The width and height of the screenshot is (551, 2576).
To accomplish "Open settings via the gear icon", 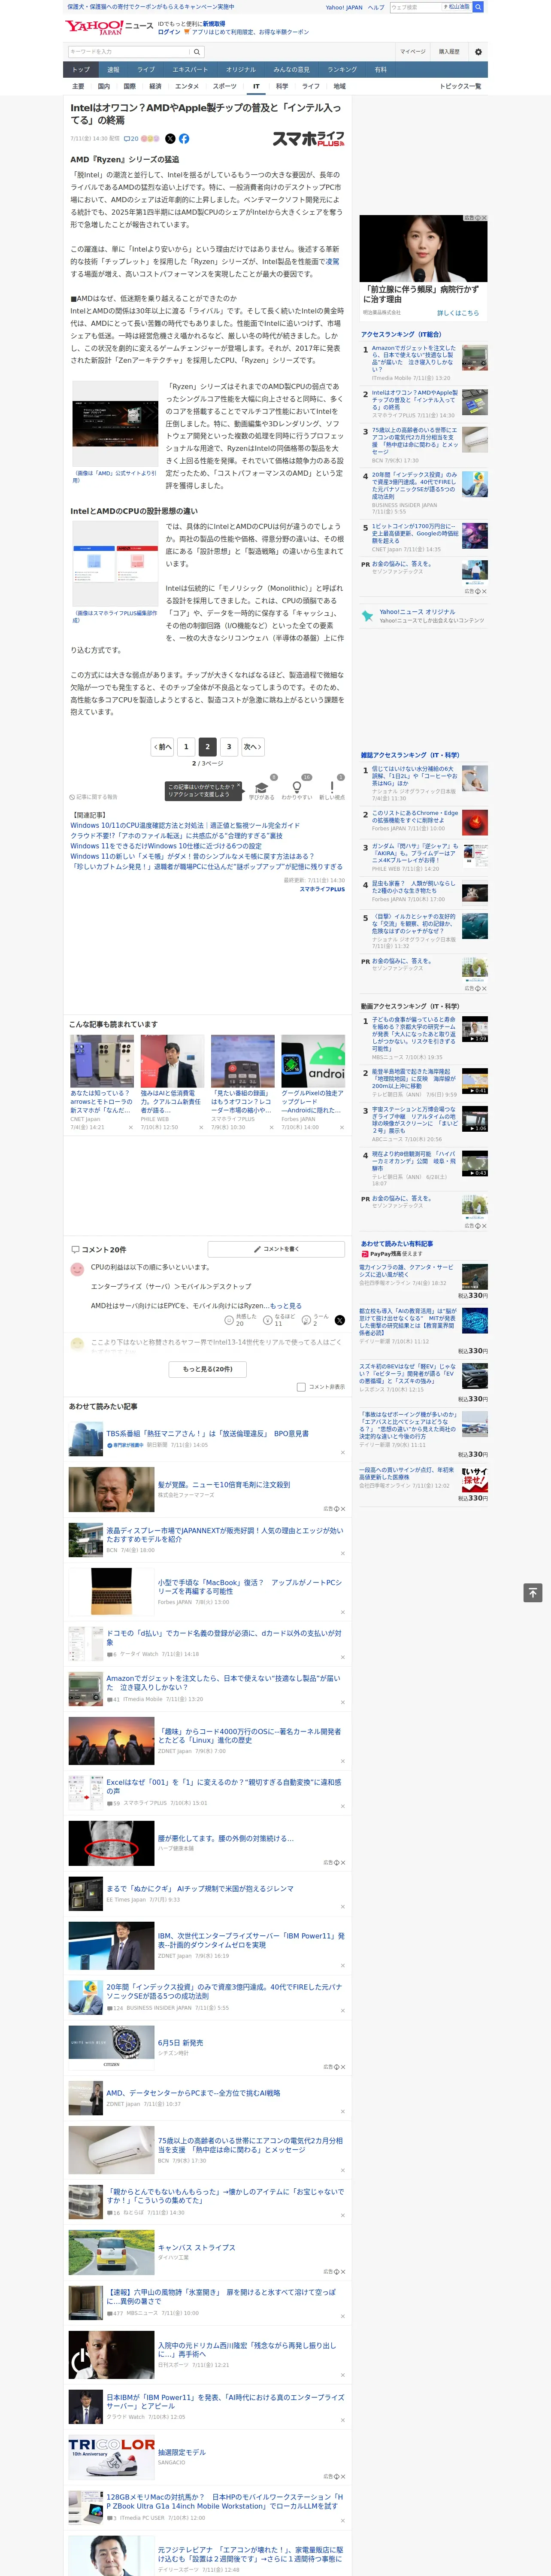I will [x=478, y=52].
